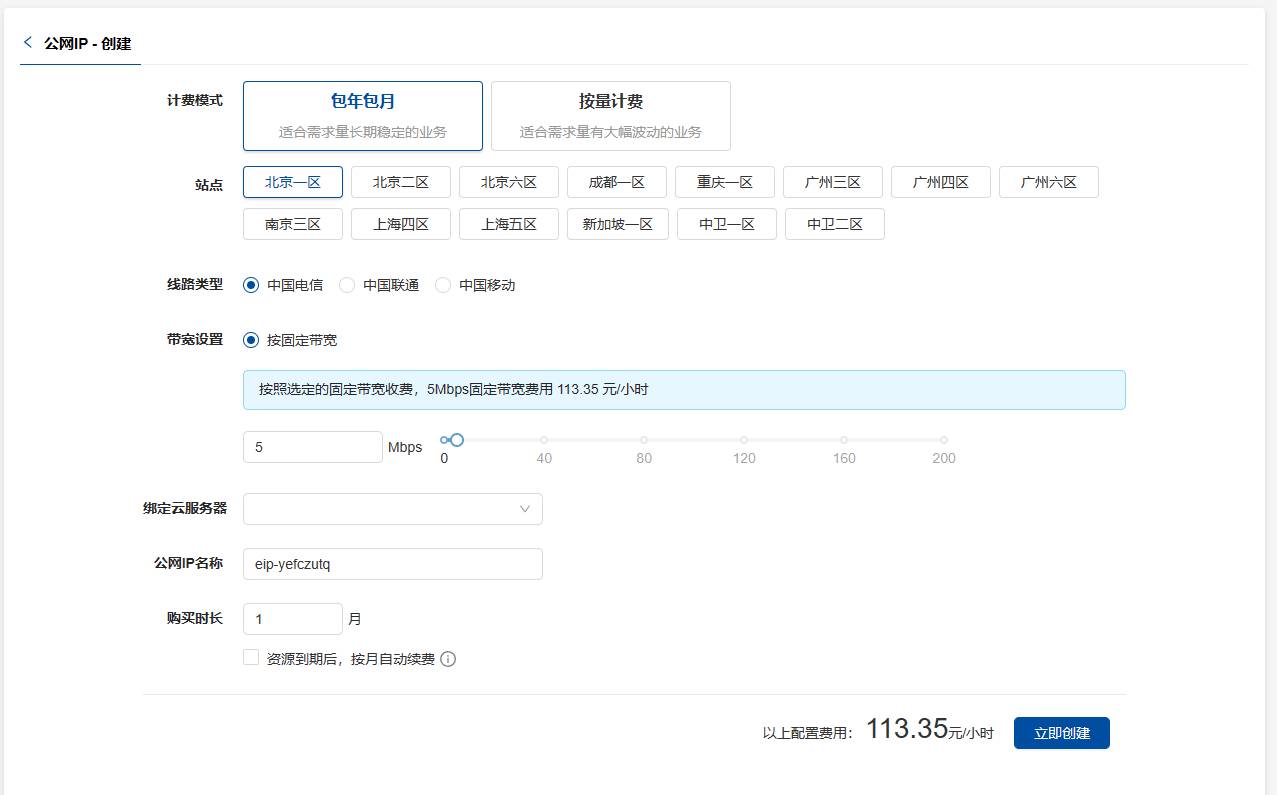Choose the 广州三区 site
The width and height of the screenshot is (1277, 795).
tap(833, 182)
